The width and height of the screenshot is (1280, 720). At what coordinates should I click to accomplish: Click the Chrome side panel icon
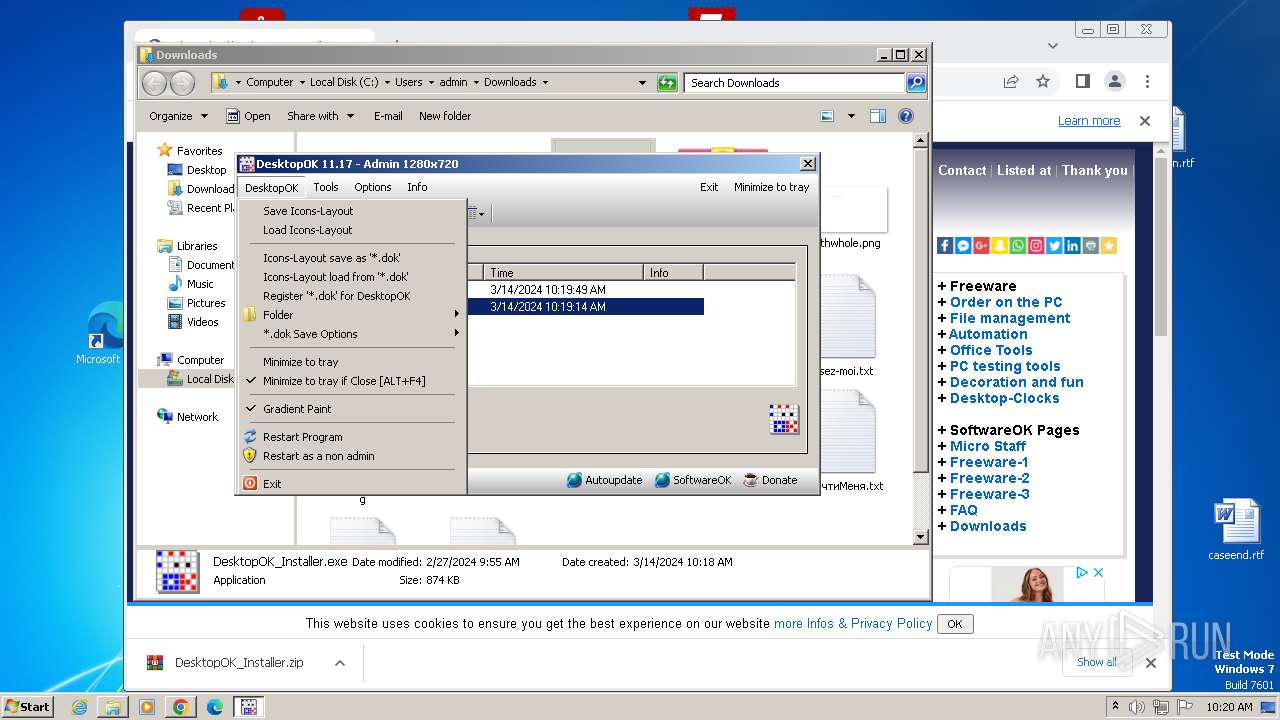tap(1082, 81)
